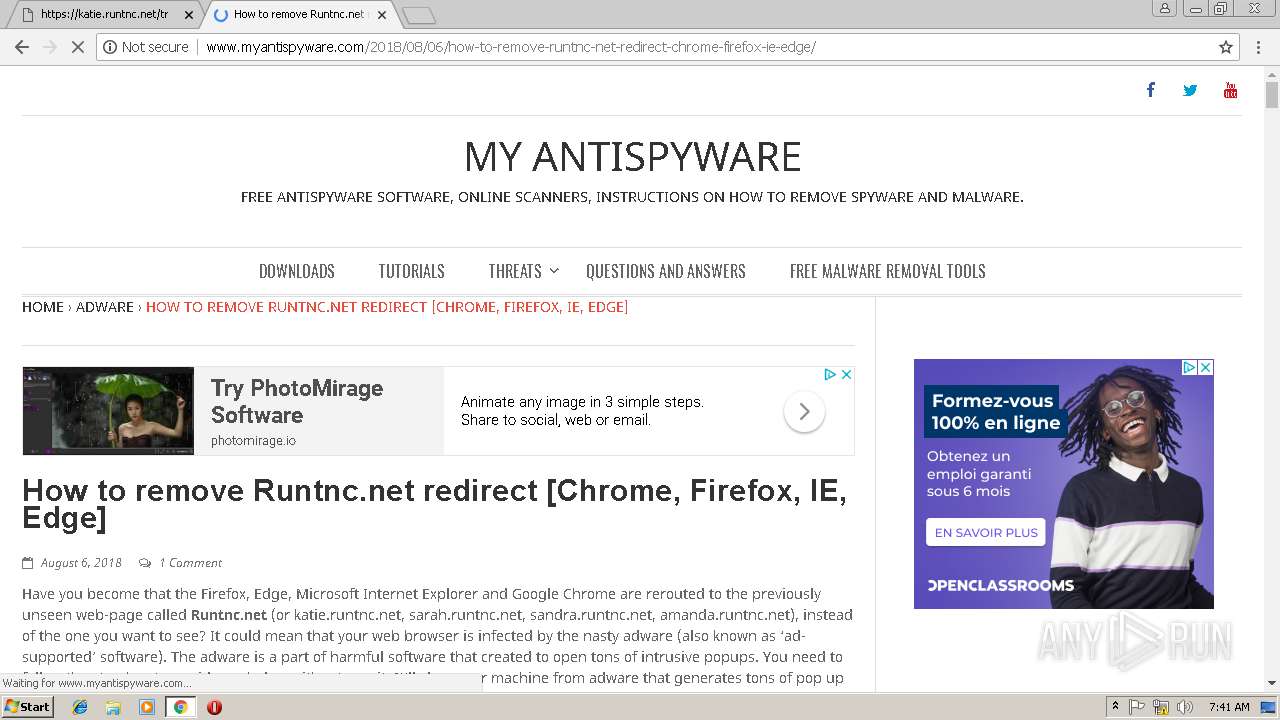
Task: Open the PhotoMirage ad thumbnail image
Action: pyautogui.click(x=108, y=411)
